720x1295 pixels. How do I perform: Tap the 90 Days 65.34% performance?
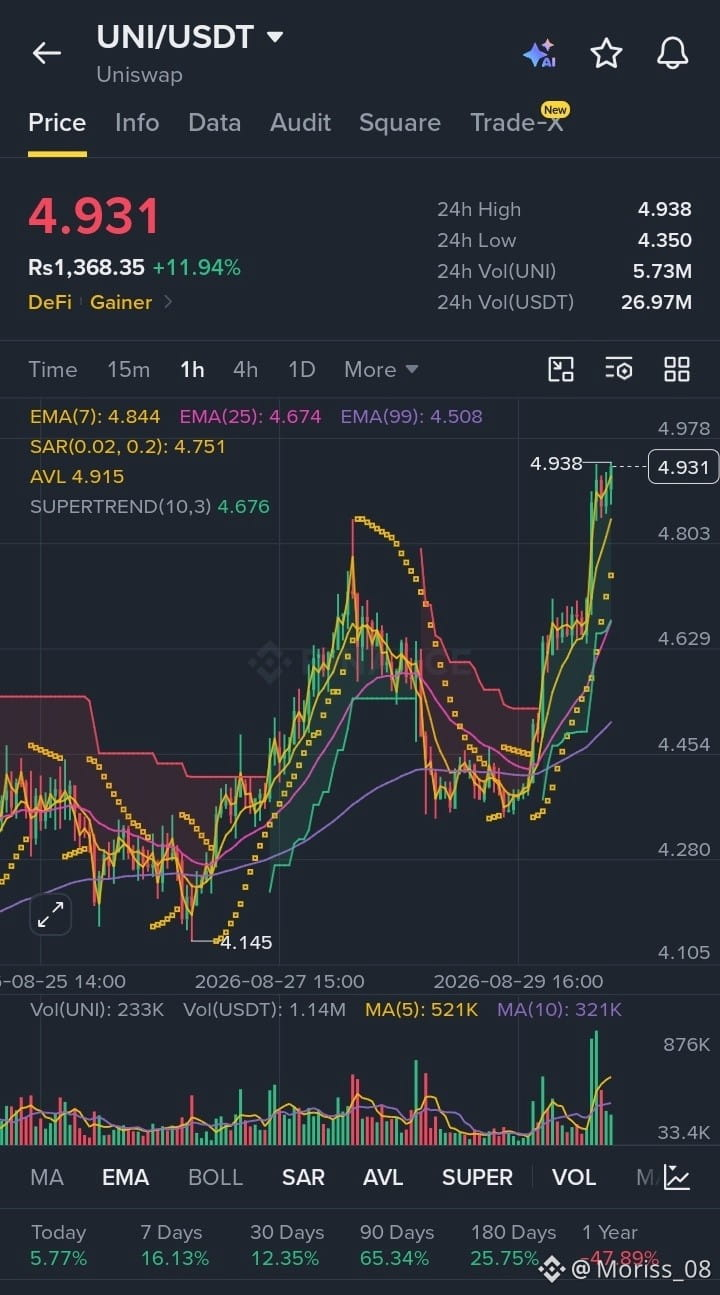[395, 1245]
